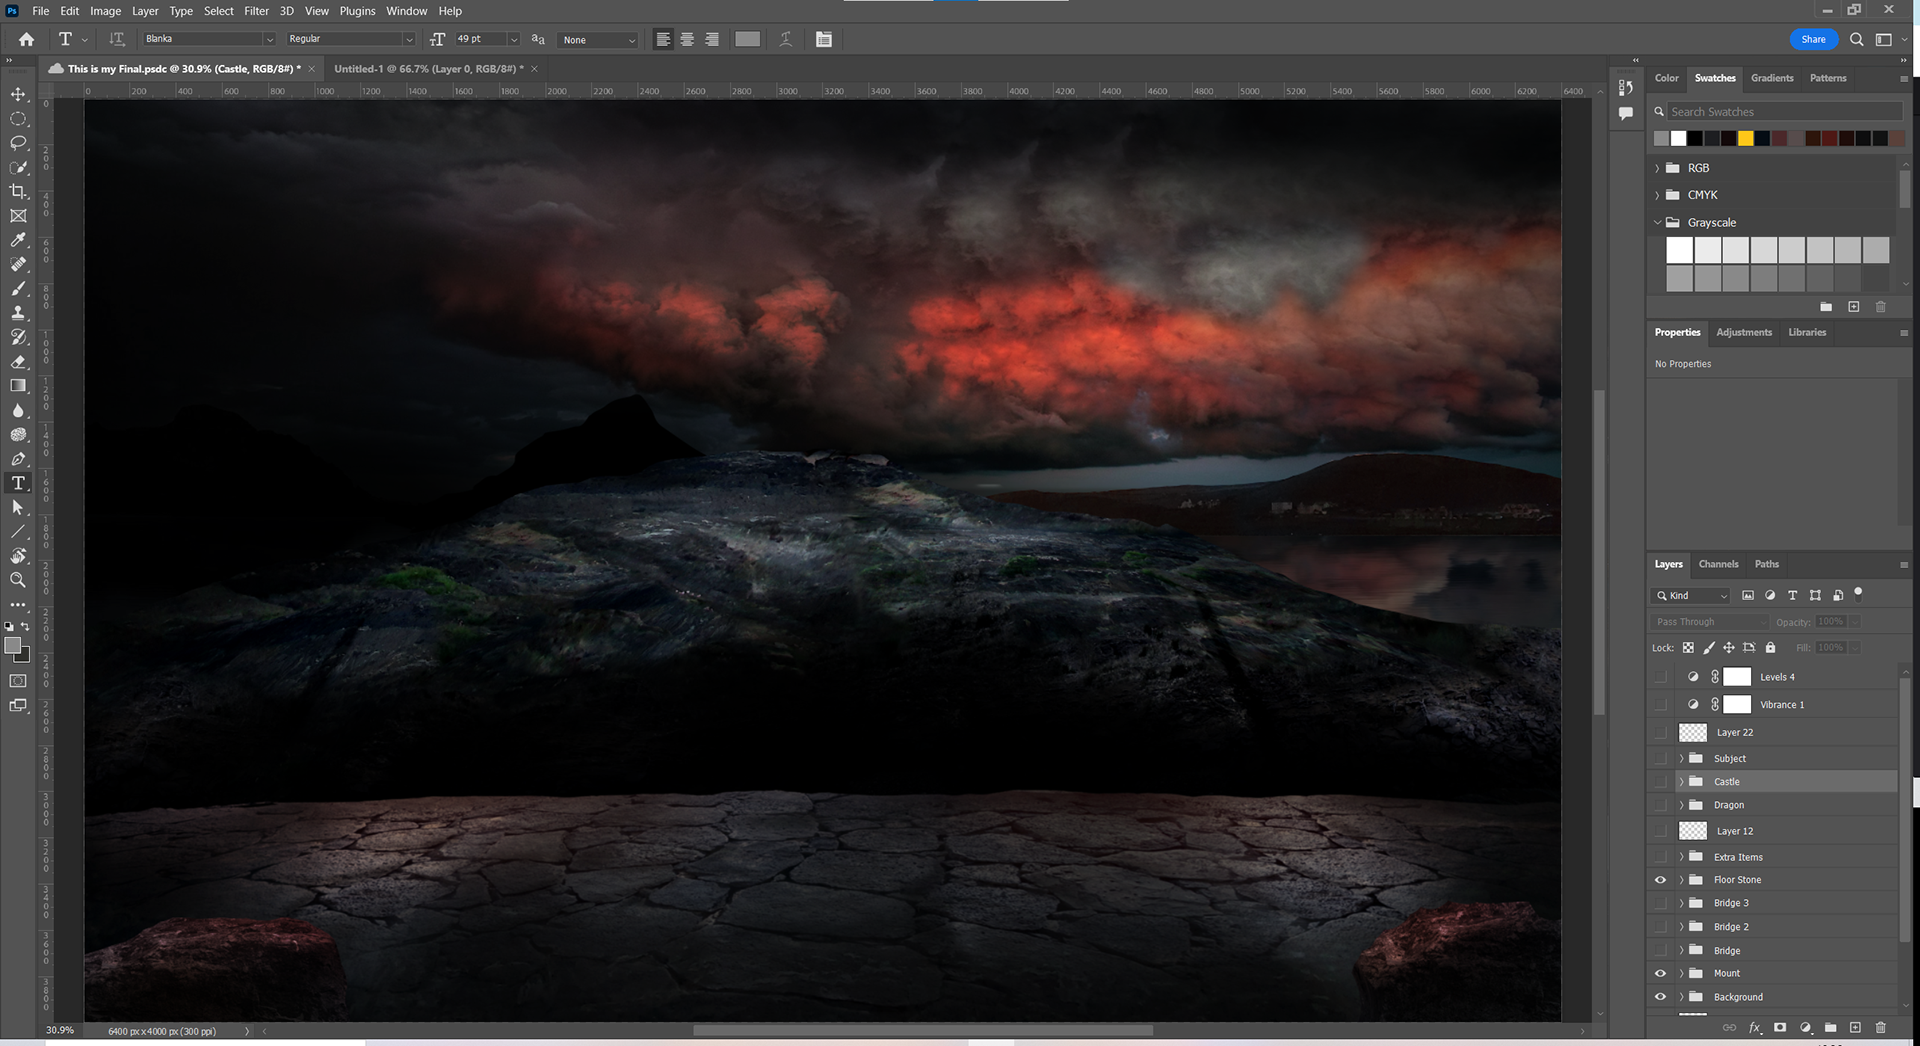Hide the Floor Stone group
This screenshot has height=1046, width=1920.
tap(1660, 880)
